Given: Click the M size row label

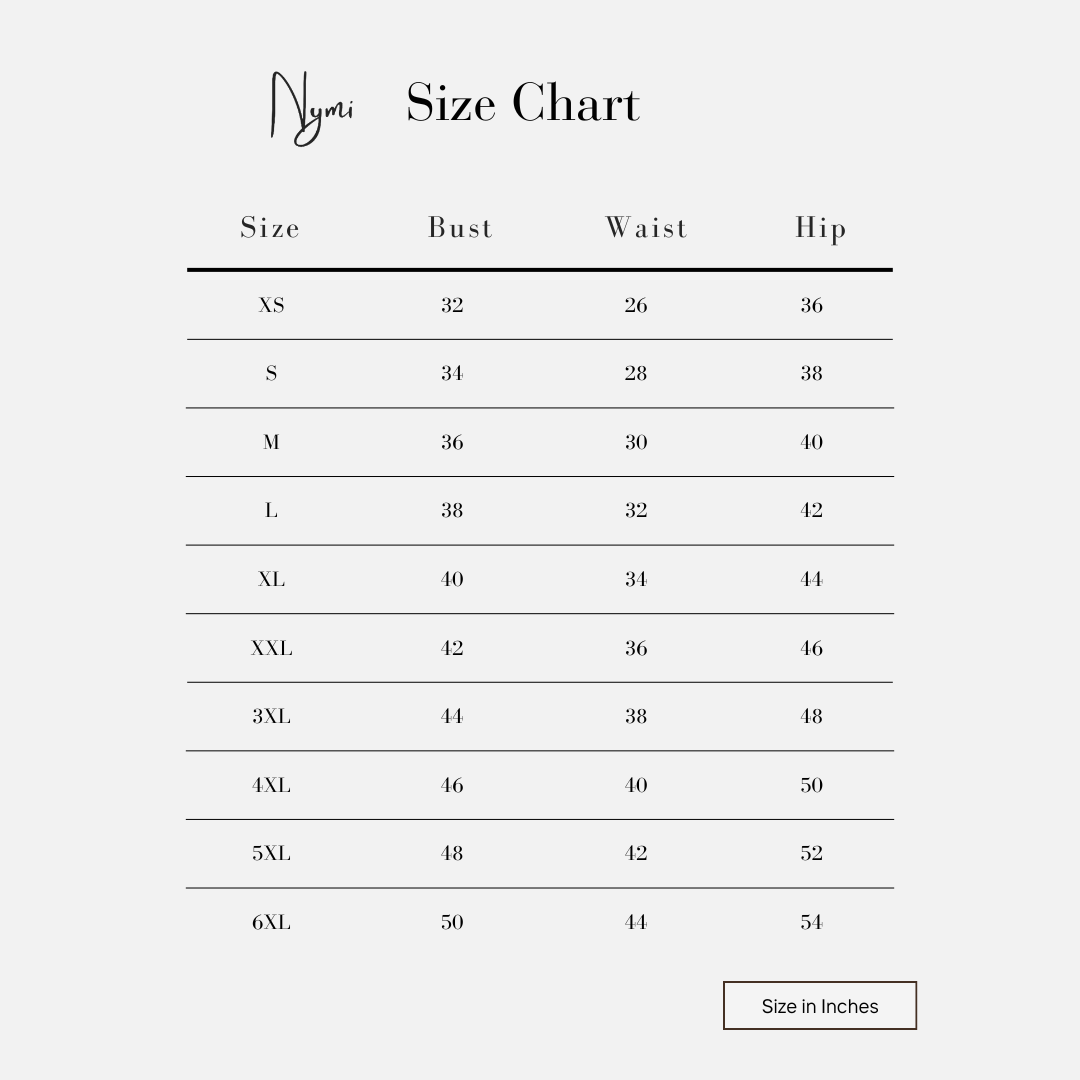Looking at the screenshot, I should pyautogui.click(x=271, y=442).
